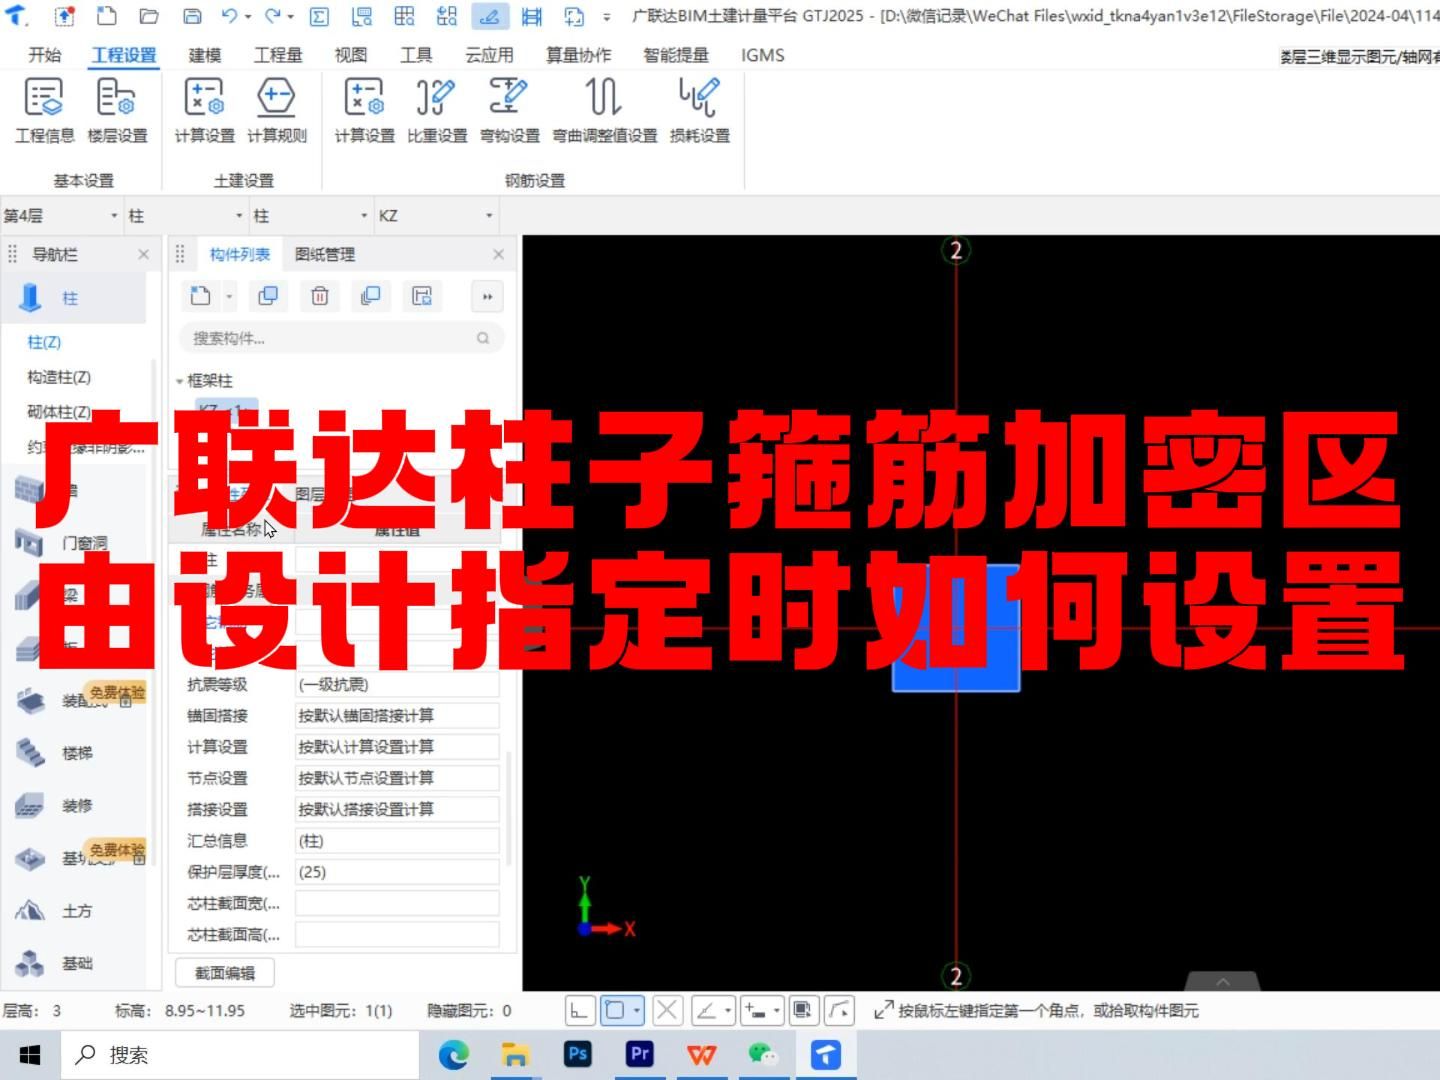This screenshot has width=1440, height=1080.
Task: Open 工程信息 in basic settings
Action: pyautogui.click(x=43, y=110)
